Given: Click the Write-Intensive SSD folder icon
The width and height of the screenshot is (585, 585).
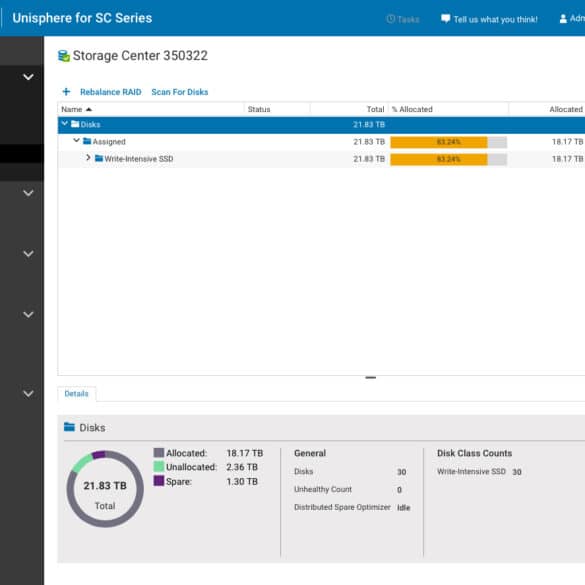Looking at the screenshot, I should [99, 158].
